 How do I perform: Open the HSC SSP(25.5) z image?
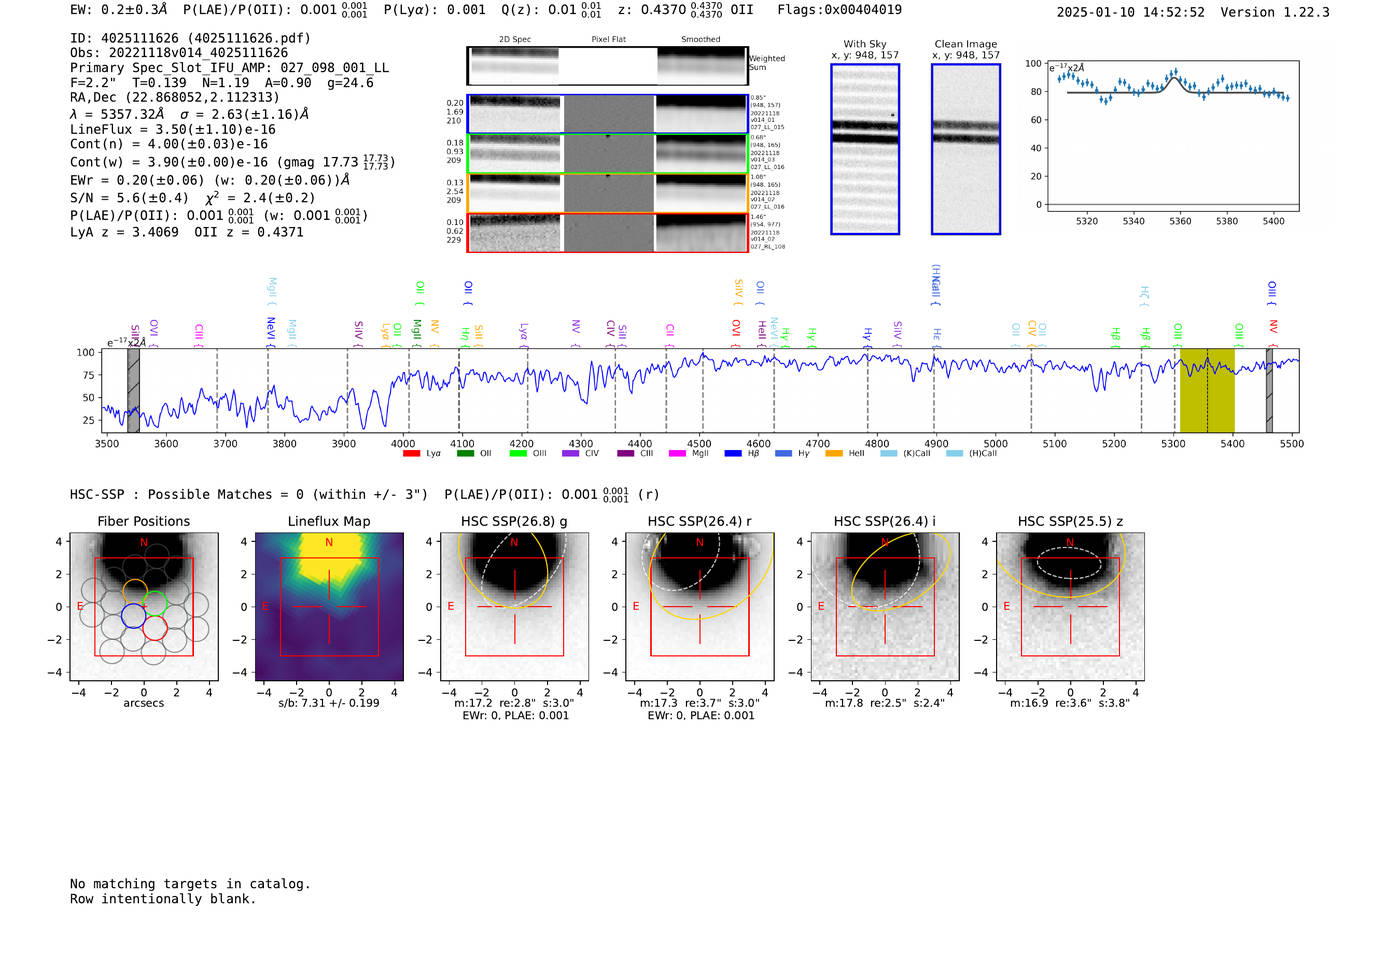tap(1070, 607)
